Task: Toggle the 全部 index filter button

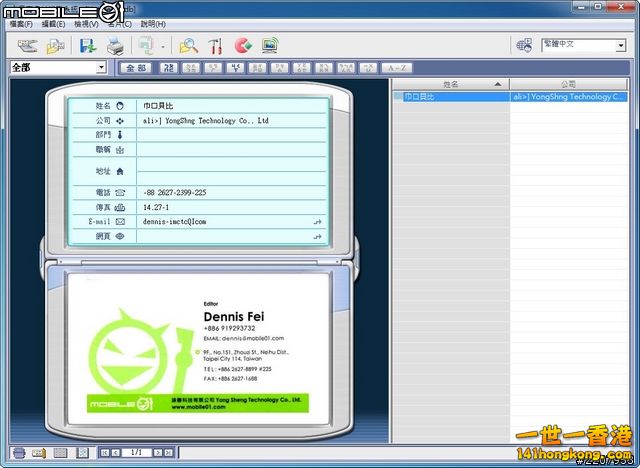Action: click(x=136, y=68)
